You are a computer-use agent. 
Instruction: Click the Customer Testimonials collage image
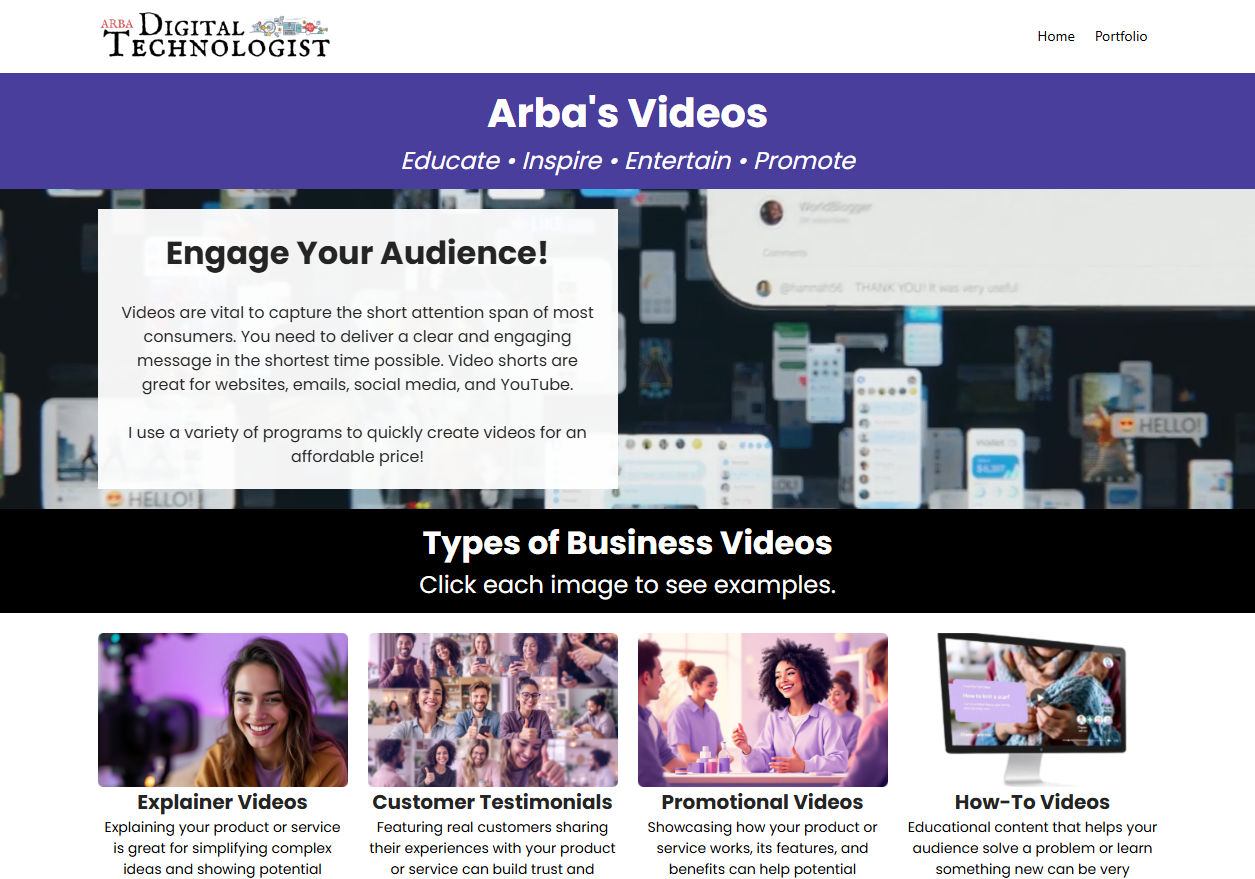coord(492,709)
